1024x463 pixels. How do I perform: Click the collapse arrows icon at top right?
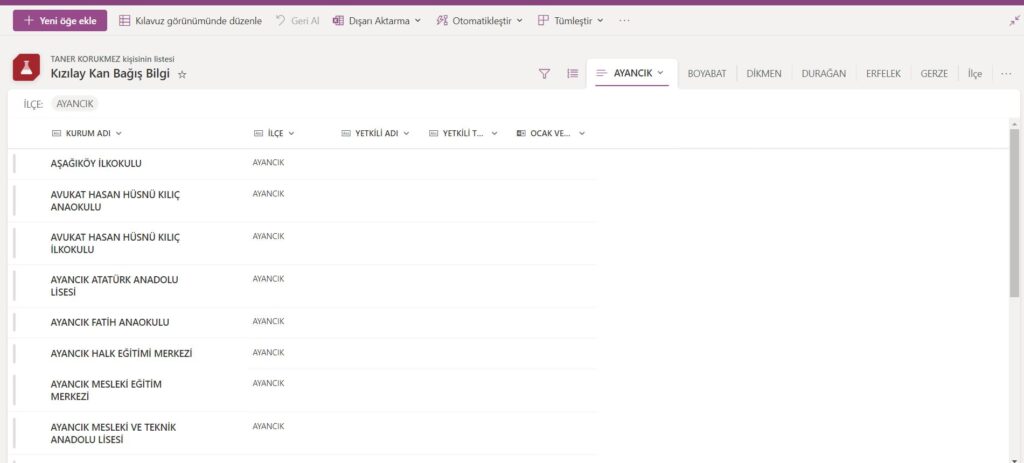pos(1015,20)
